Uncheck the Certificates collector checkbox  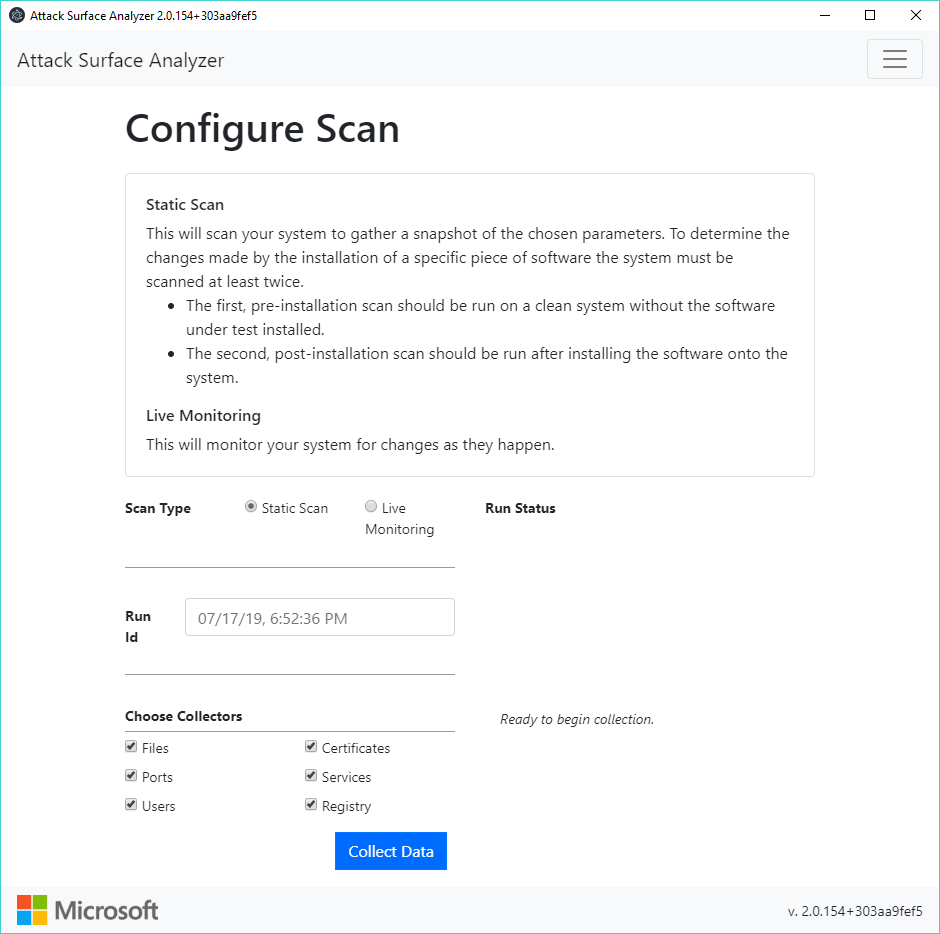(x=311, y=746)
